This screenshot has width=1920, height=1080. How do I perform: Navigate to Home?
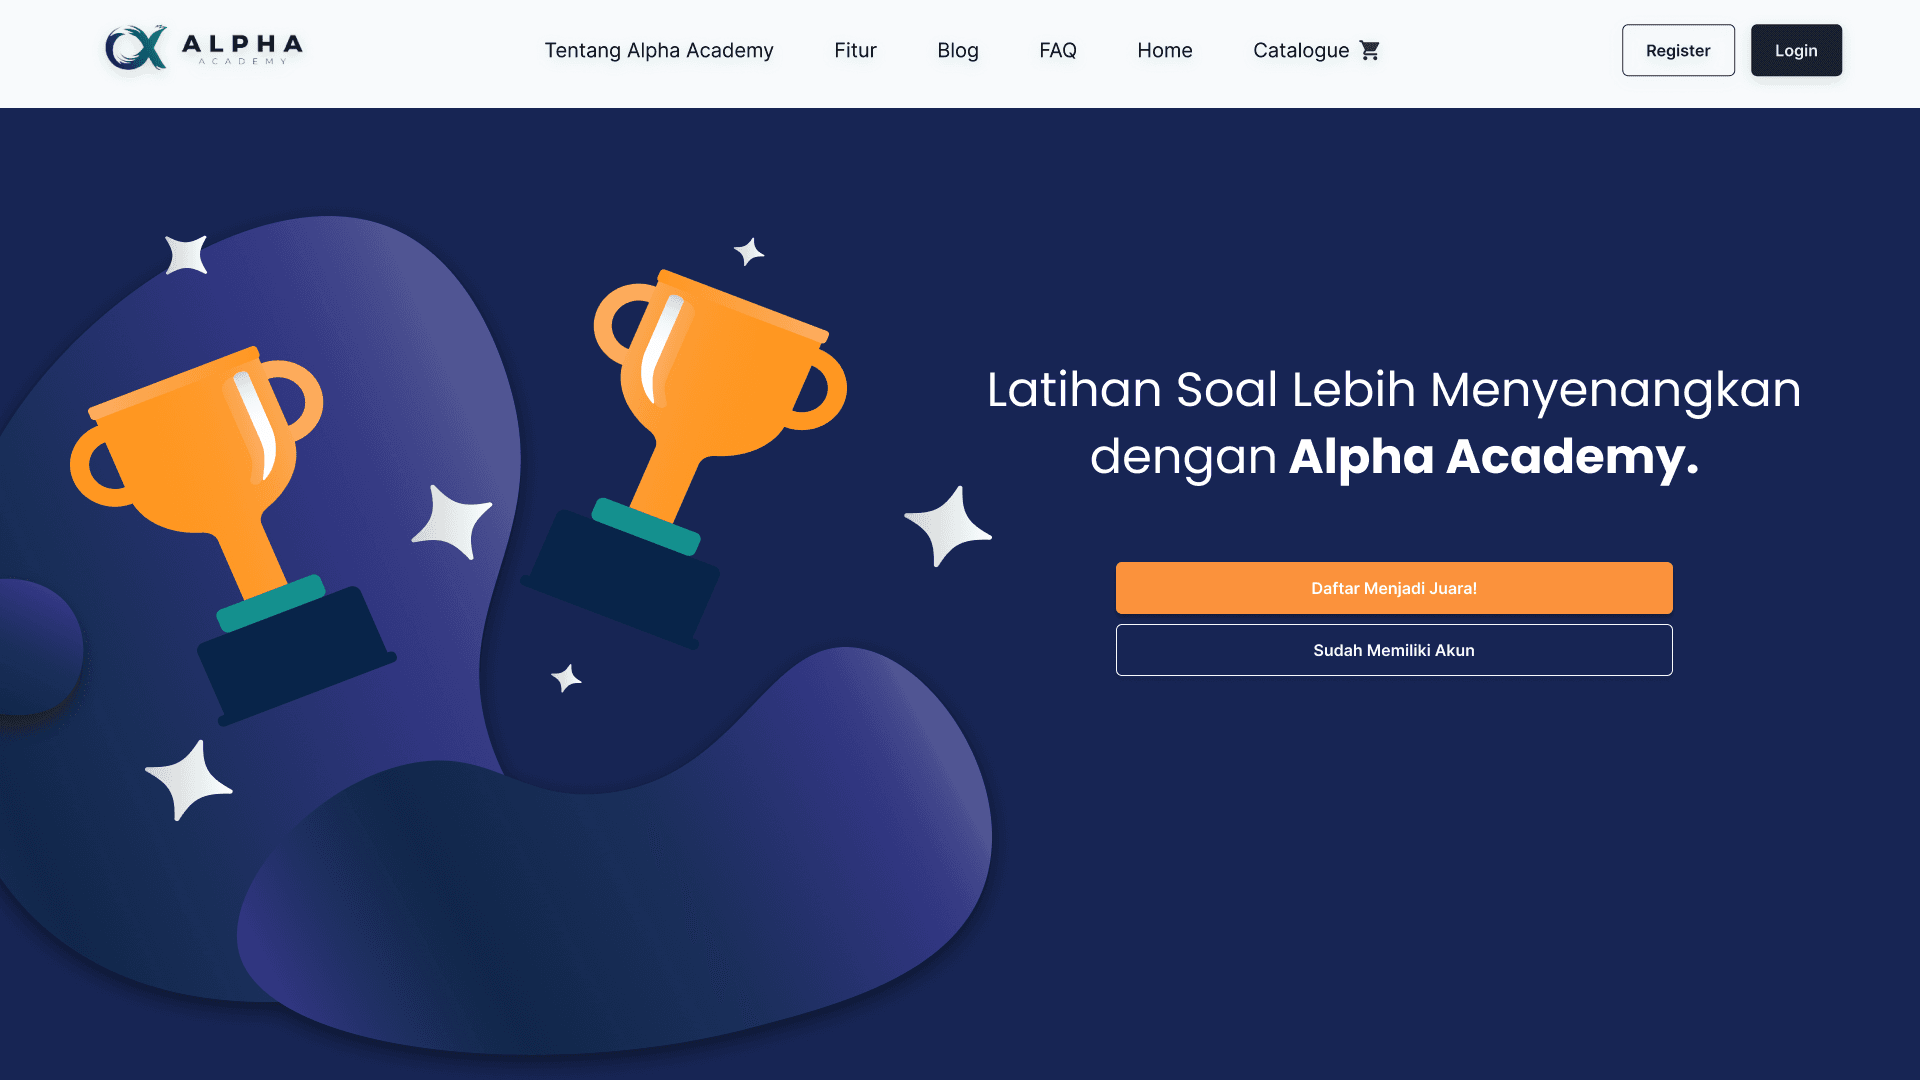coord(1165,50)
